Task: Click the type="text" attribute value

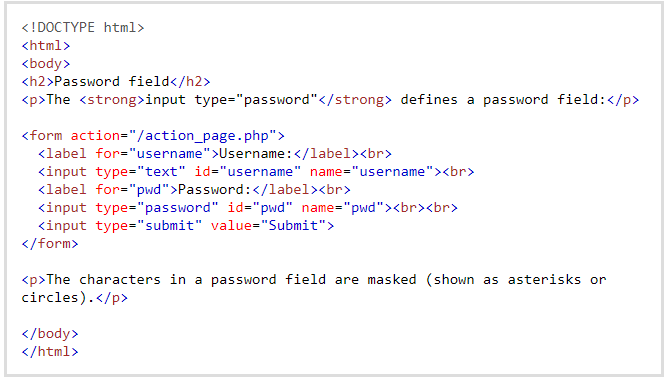Action: pos(161,172)
